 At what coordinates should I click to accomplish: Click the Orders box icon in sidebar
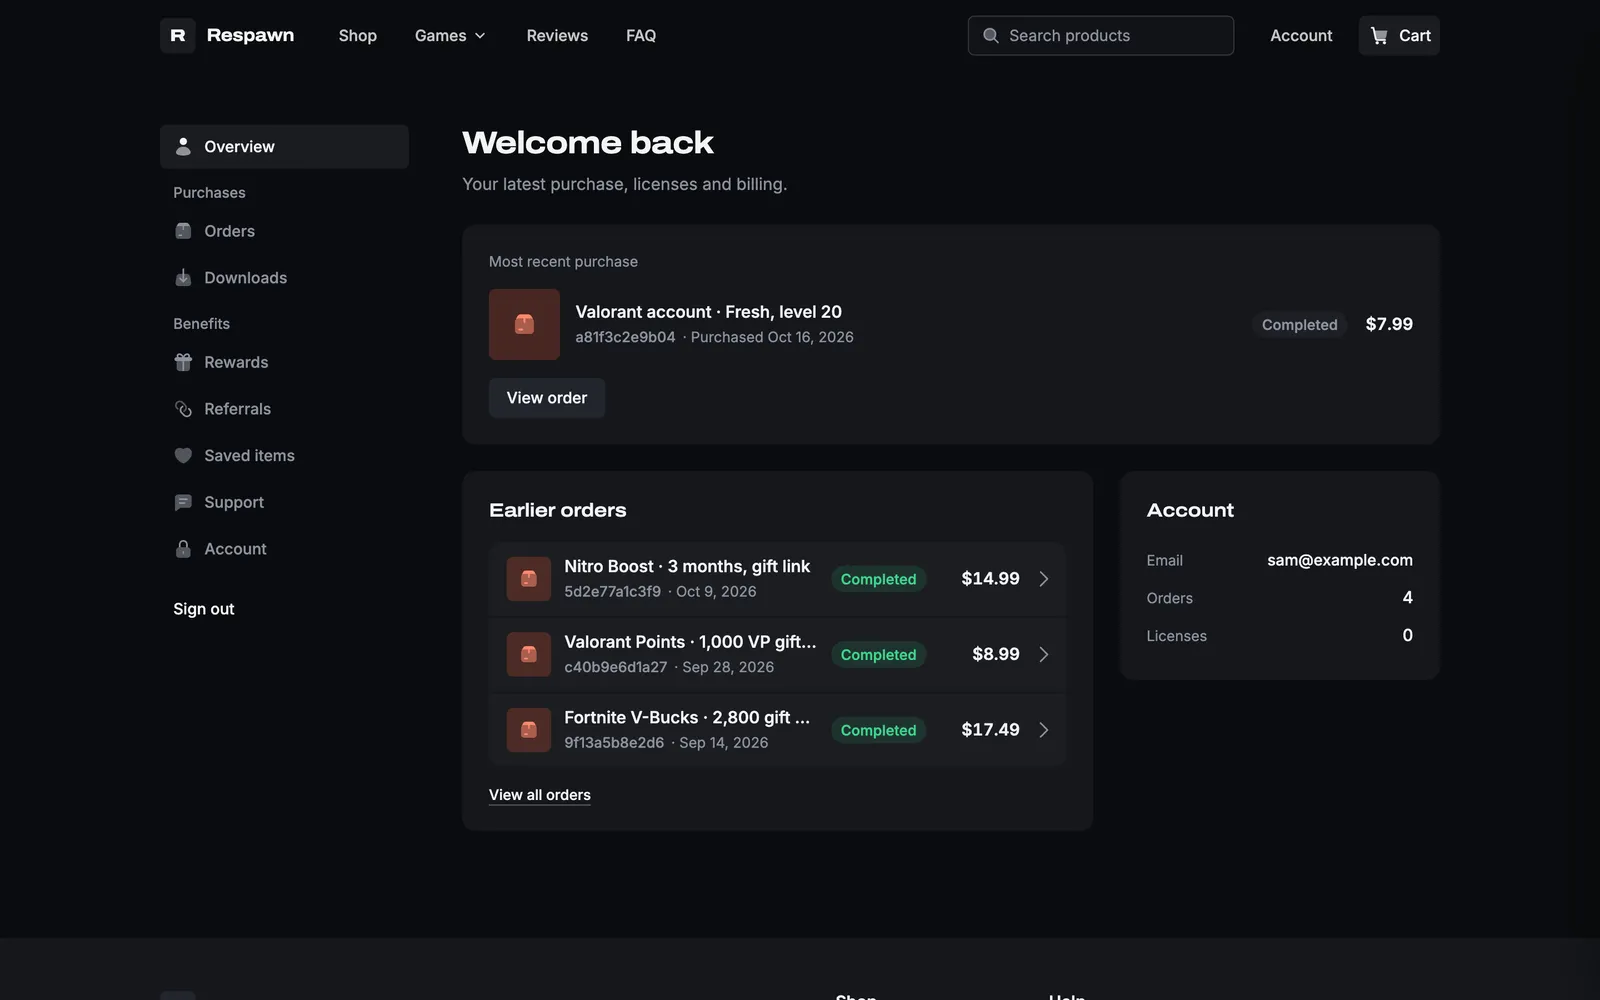pyautogui.click(x=183, y=231)
